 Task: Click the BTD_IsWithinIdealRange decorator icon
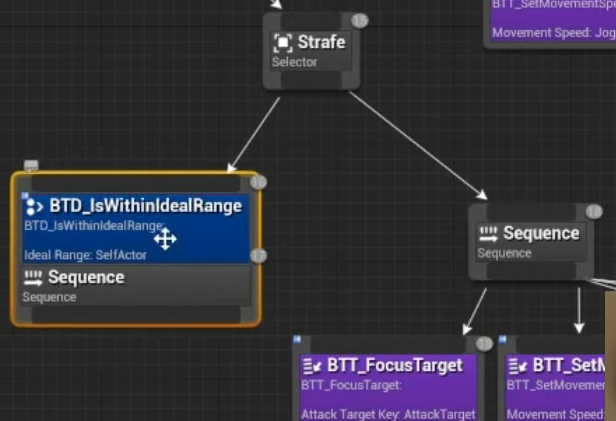(x=34, y=206)
